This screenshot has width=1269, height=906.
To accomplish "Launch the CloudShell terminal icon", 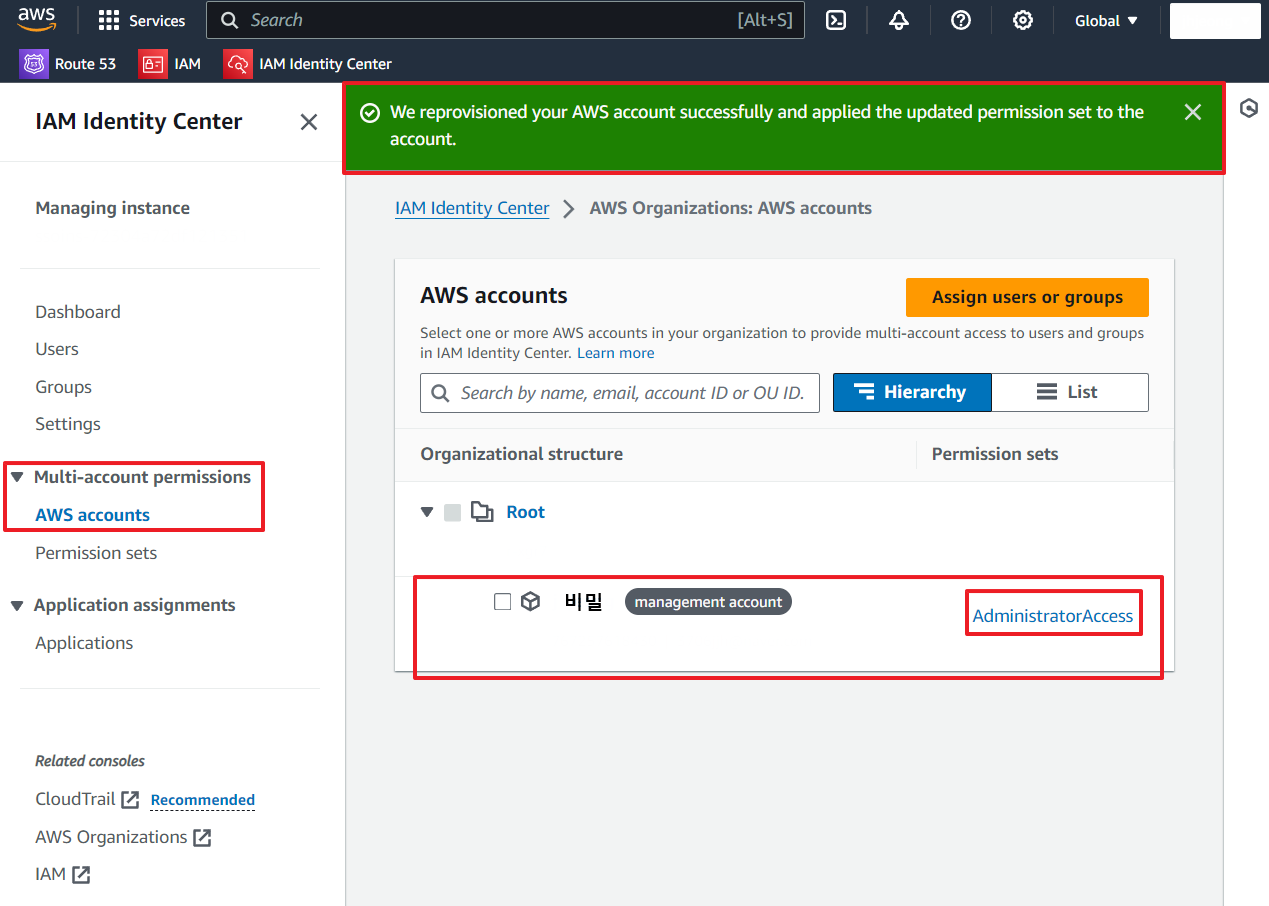I will click(836, 20).
